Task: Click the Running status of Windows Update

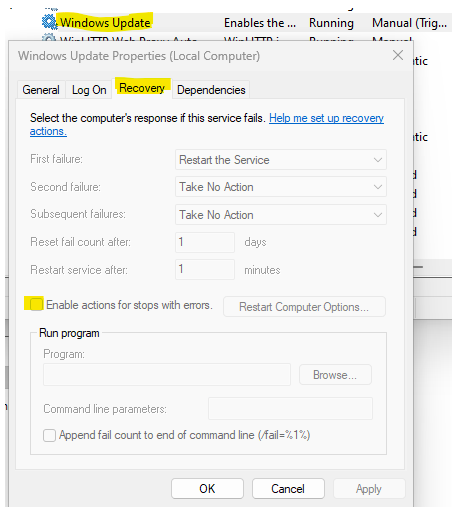Action: coord(331,23)
